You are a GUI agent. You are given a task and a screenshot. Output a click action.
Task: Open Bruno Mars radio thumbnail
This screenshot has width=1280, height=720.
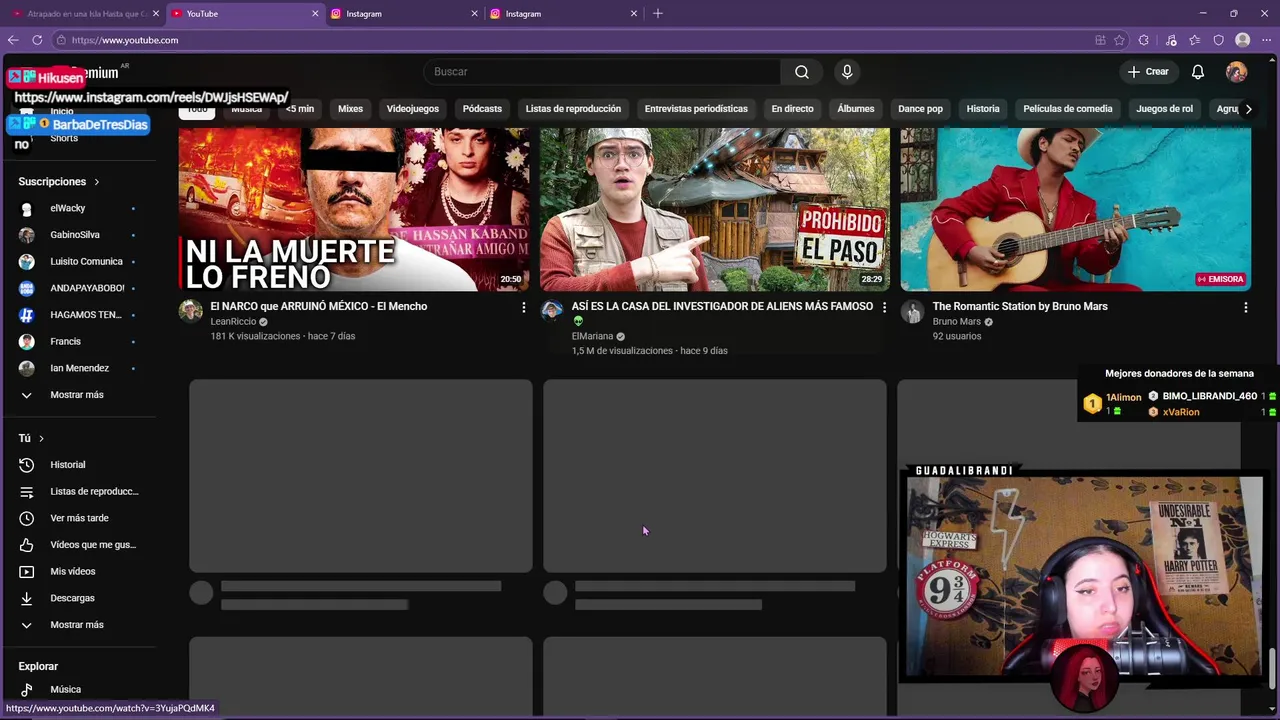(x=1076, y=209)
